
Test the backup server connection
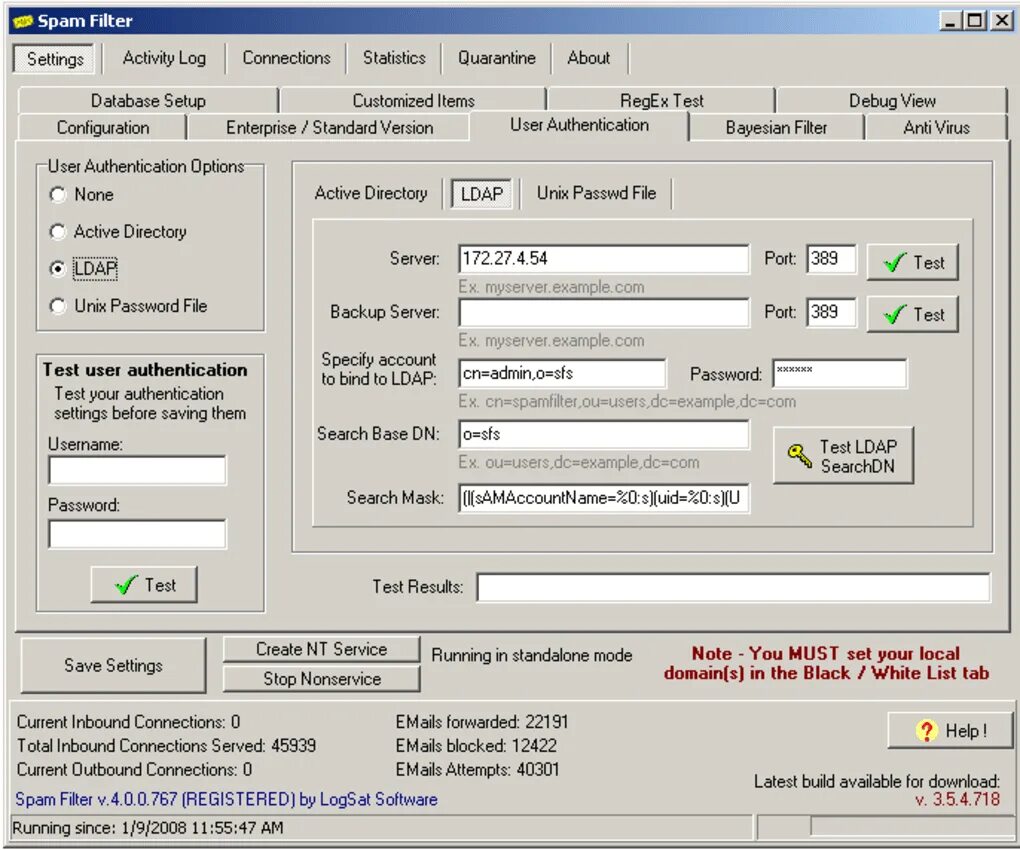(x=913, y=315)
